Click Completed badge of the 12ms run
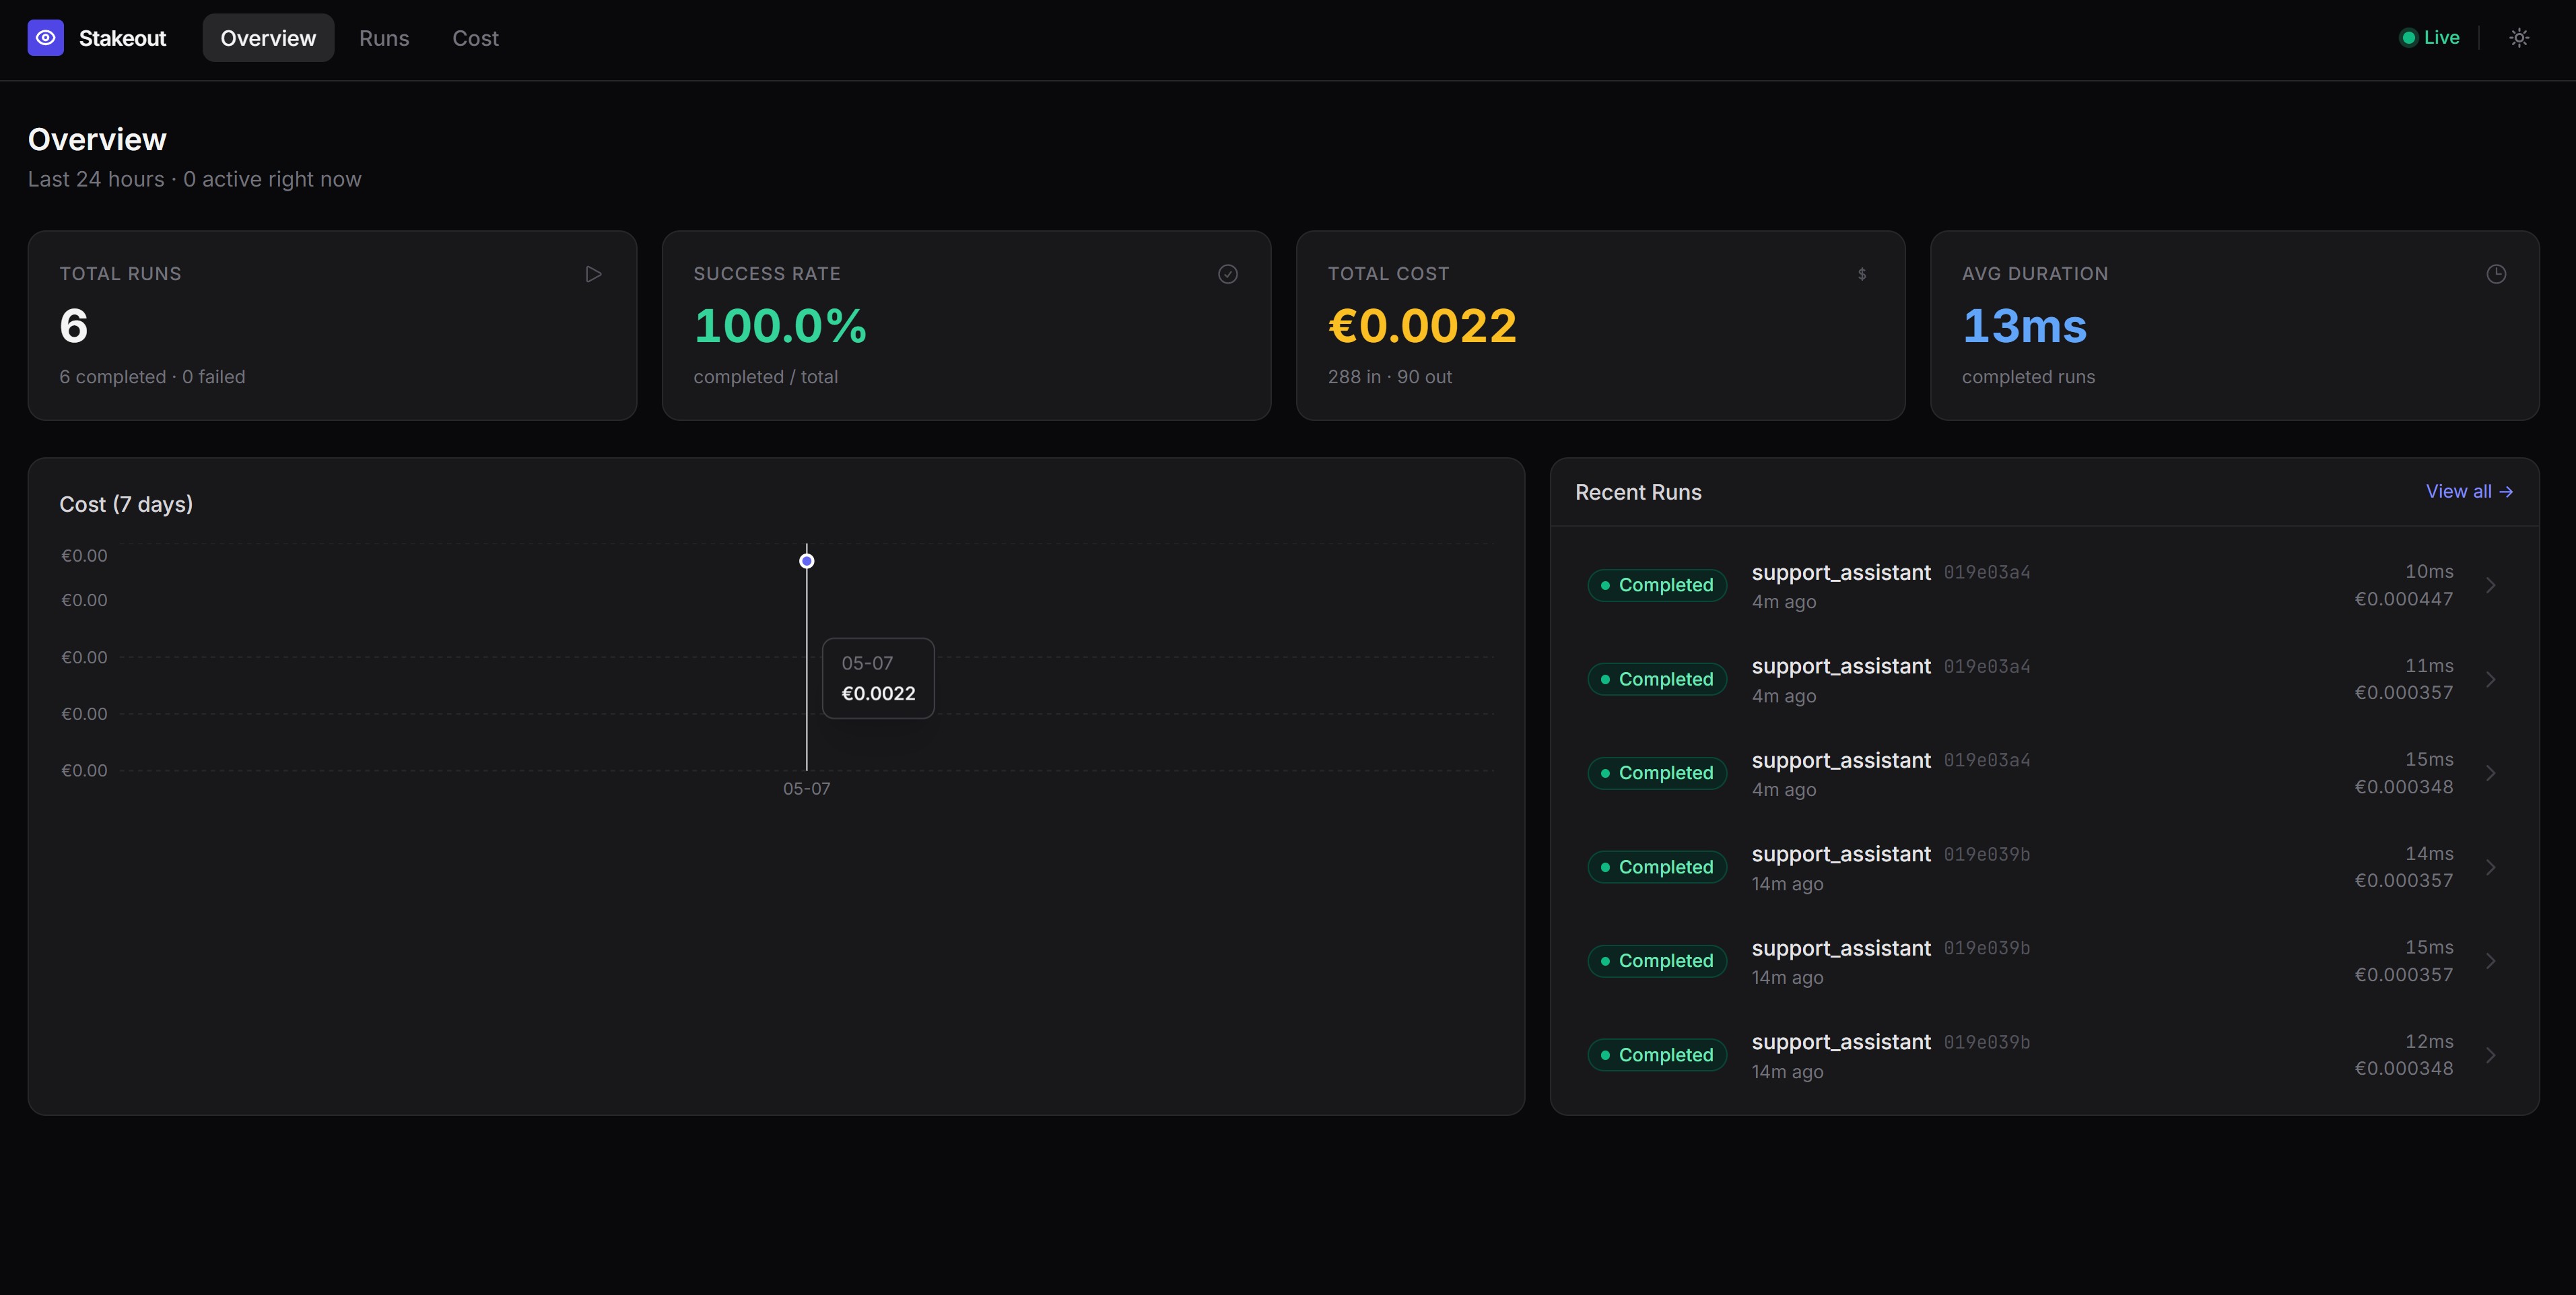This screenshot has height=1295, width=2576. [x=1657, y=1055]
